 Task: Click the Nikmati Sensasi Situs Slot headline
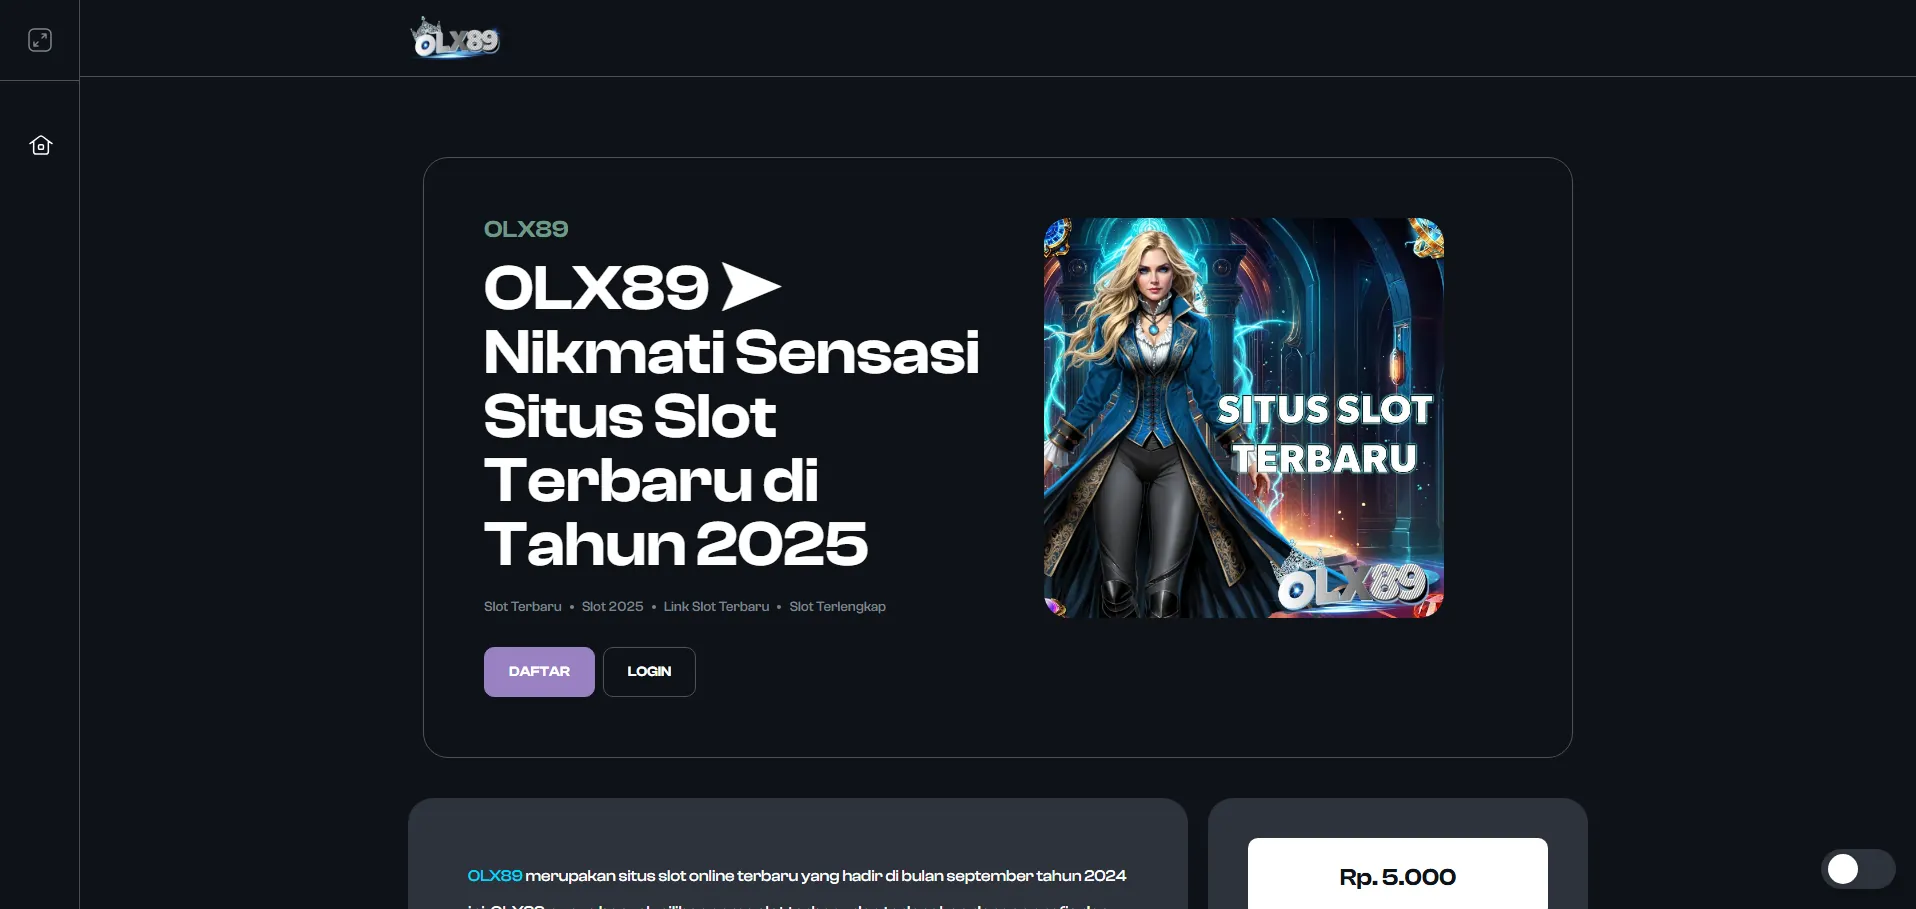tap(730, 384)
